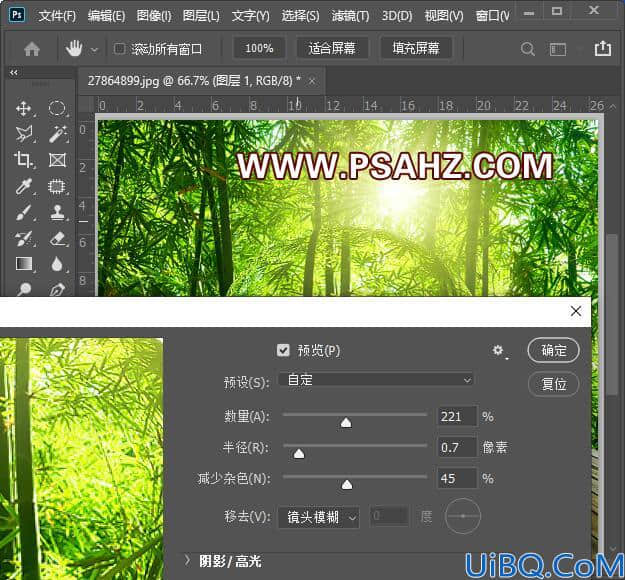Click the 半径(R) radius slider handle
The height and width of the screenshot is (580, 625).
click(299, 454)
